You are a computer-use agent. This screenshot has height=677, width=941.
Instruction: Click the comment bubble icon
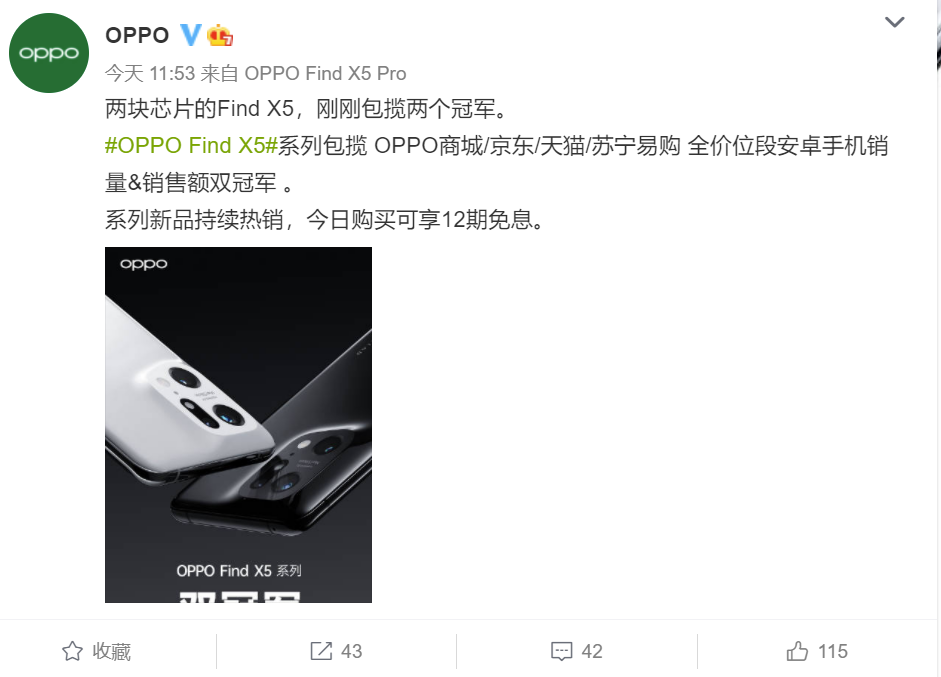562,651
